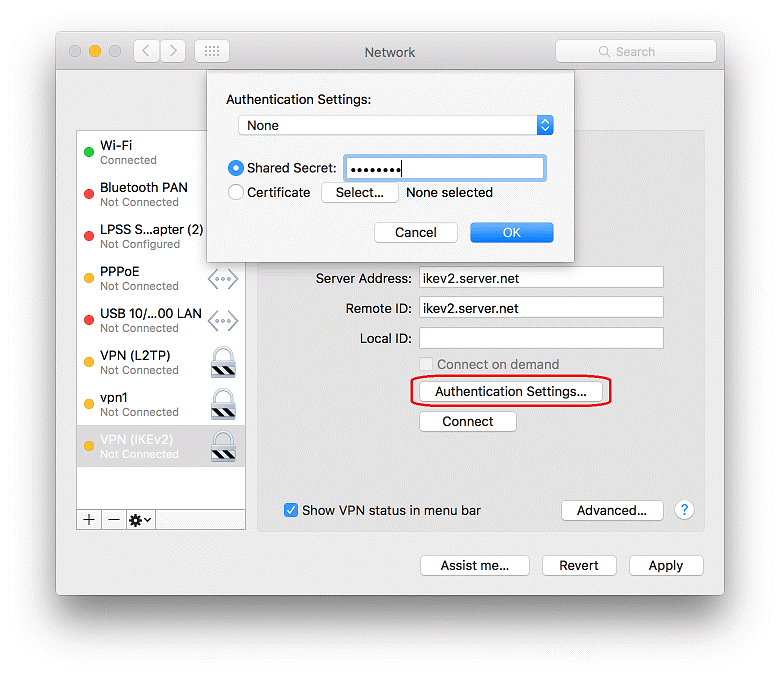
Task: Select USB 10/...00 LAN service
Action: [x=161, y=320]
